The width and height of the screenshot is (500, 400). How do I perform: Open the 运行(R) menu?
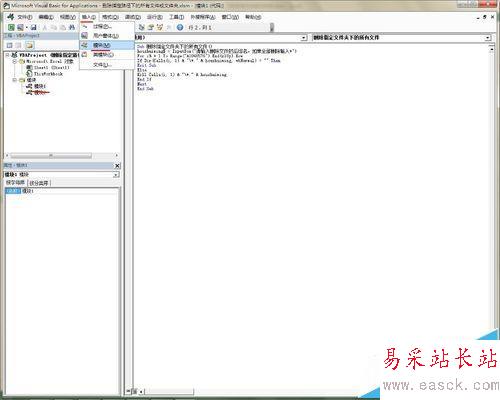(x=155, y=17)
